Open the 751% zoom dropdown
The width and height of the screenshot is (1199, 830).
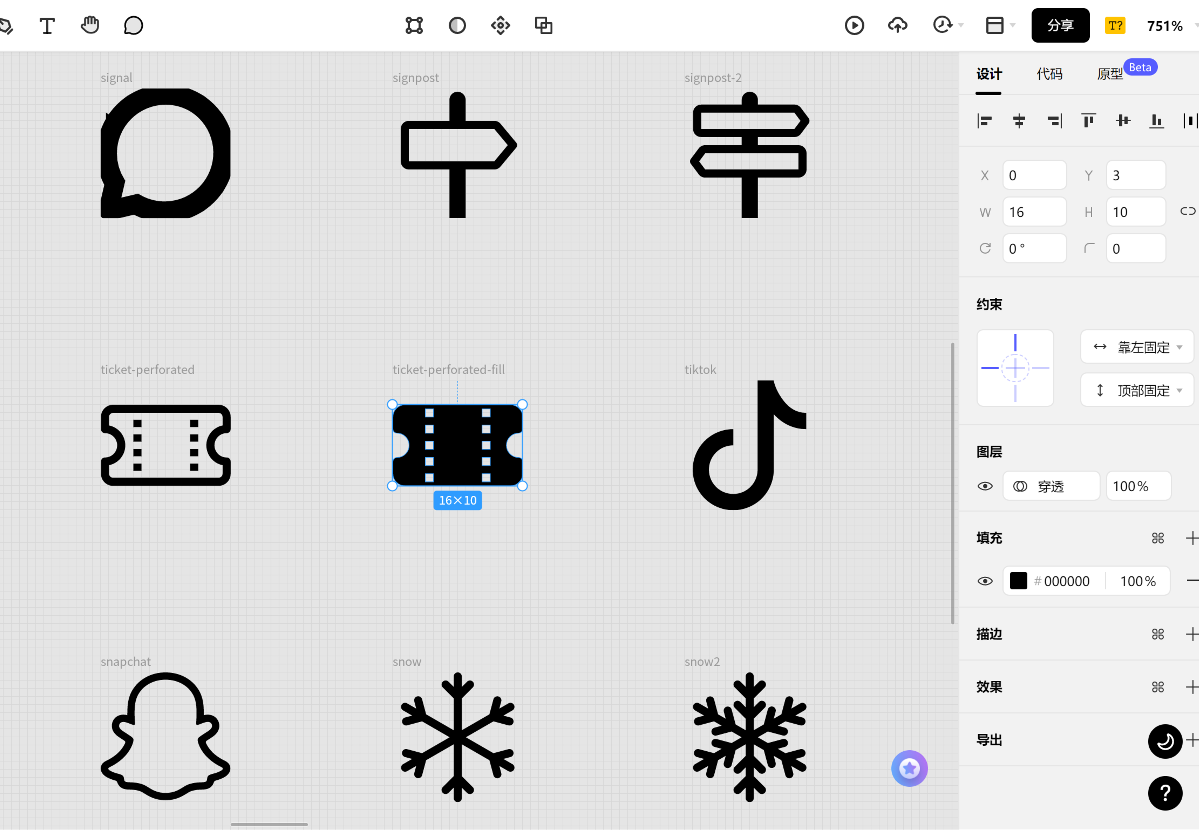point(1171,26)
